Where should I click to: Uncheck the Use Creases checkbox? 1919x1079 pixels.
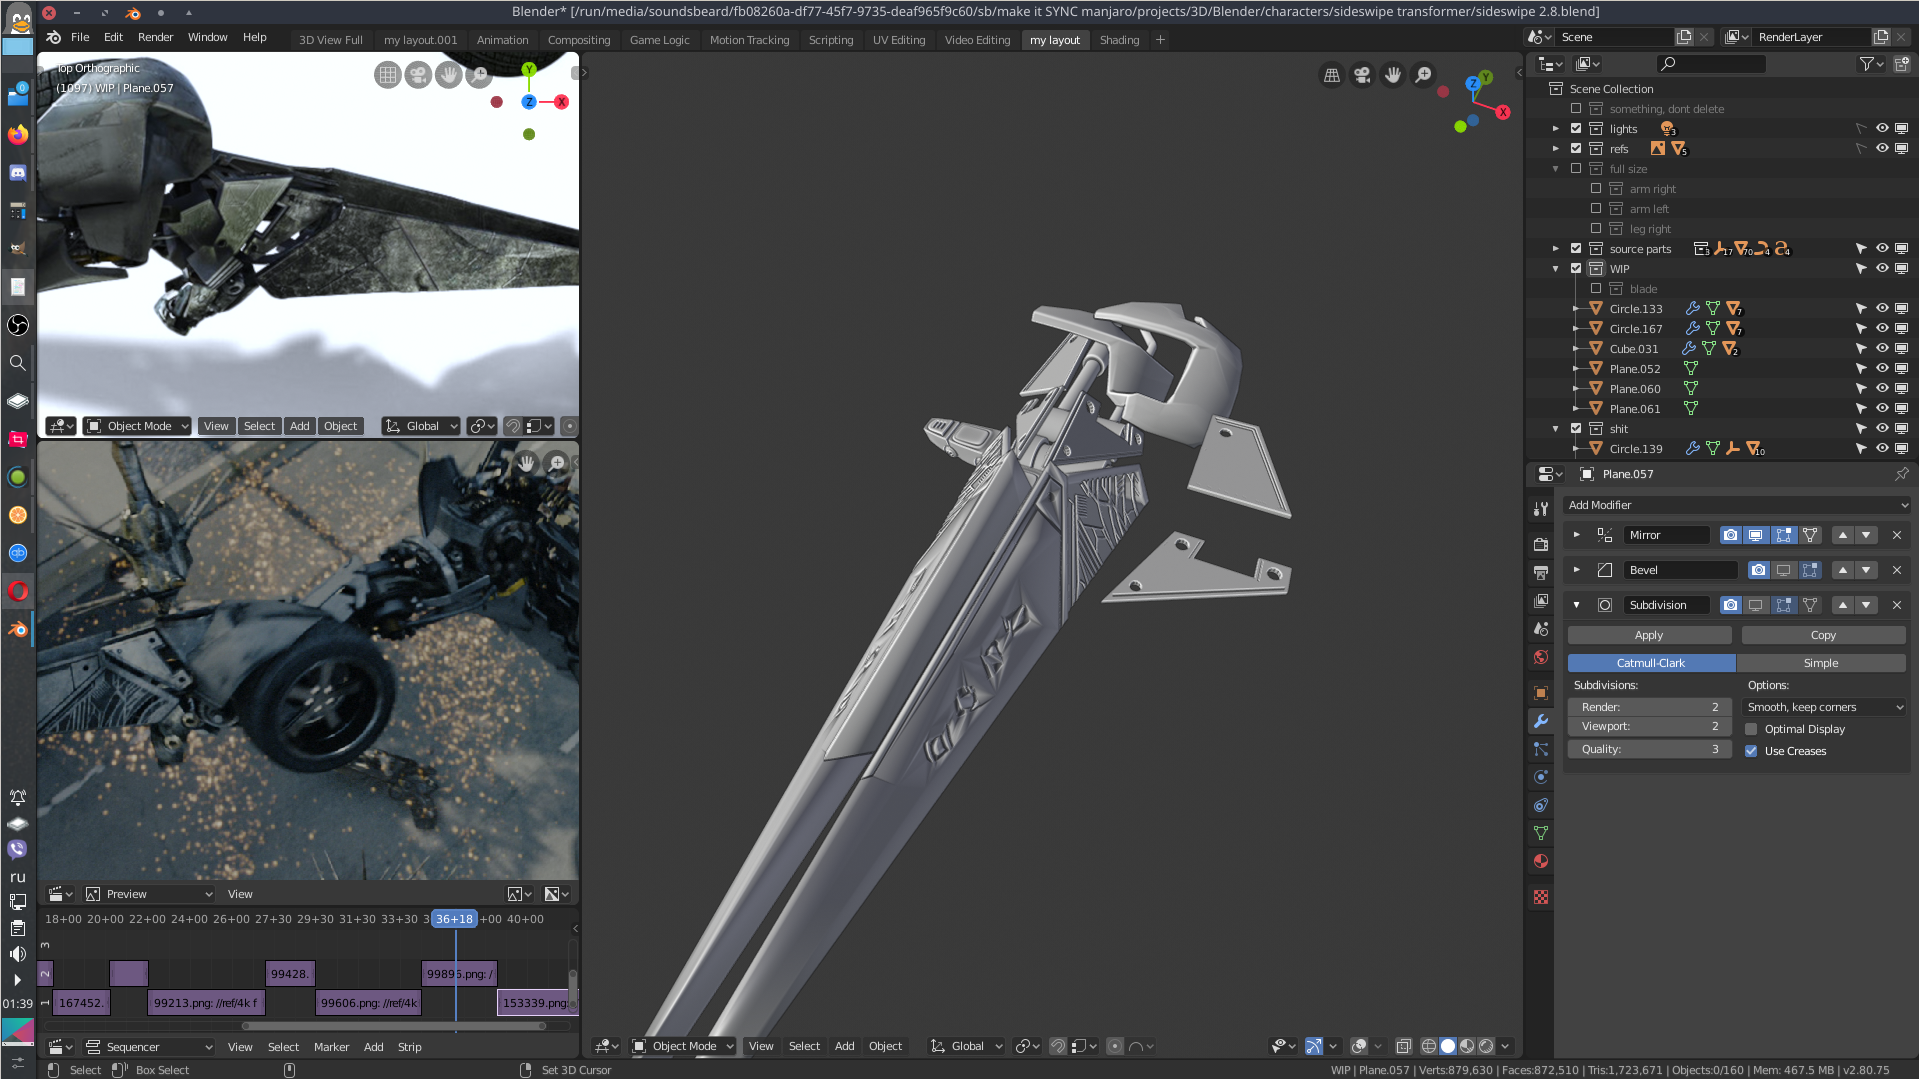tap(1751, 751)
